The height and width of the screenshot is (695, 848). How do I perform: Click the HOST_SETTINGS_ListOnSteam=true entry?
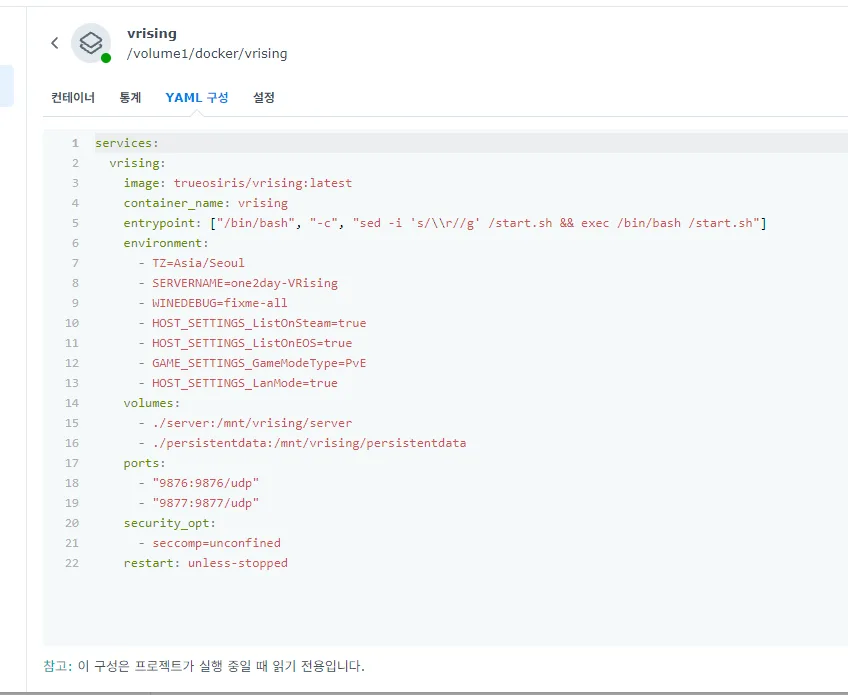(259, 323)
